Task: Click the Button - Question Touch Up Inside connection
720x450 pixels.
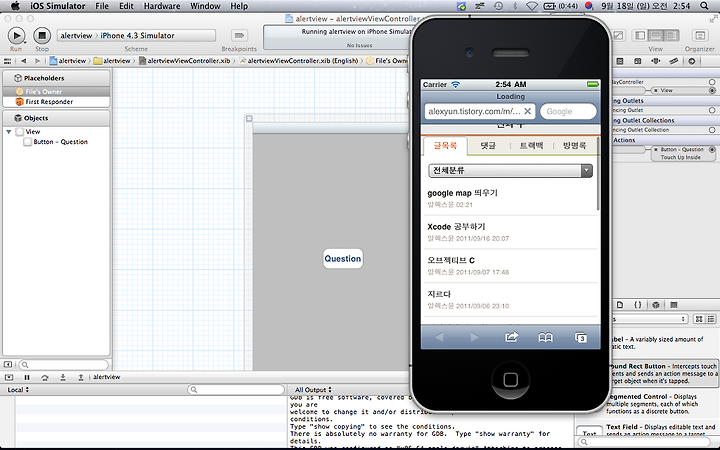Action: tap(683, 153)
